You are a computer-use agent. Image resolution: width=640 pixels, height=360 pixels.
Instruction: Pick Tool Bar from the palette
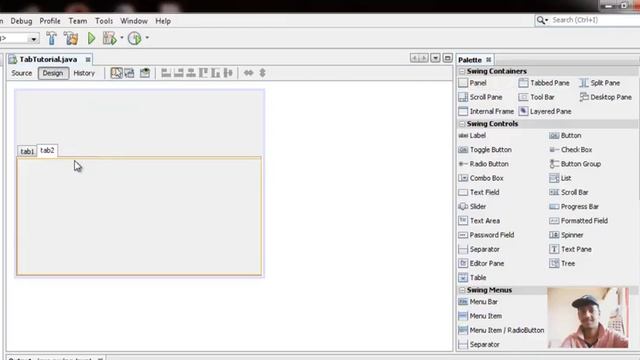click(x=536, y=97)
